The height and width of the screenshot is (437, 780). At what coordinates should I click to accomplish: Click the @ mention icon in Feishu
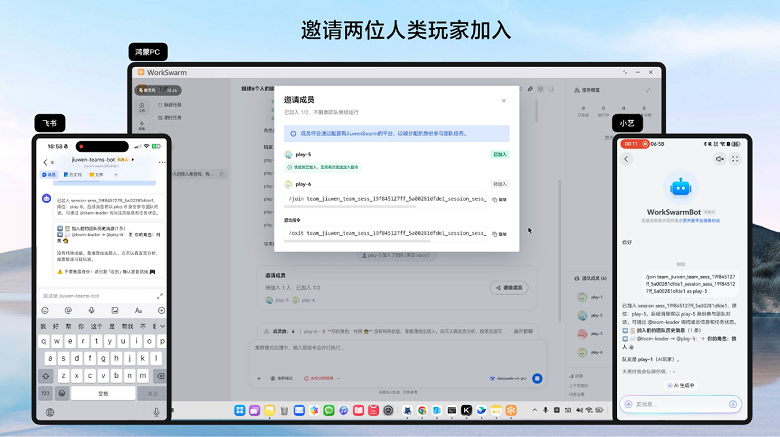point(68,311)
